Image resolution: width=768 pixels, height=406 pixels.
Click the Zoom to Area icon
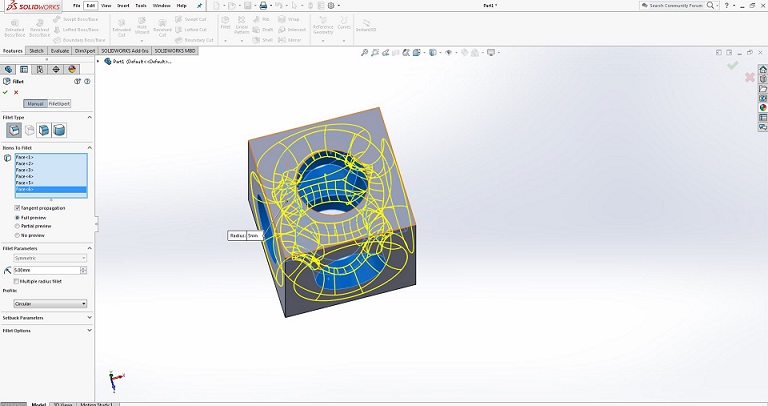375,52
